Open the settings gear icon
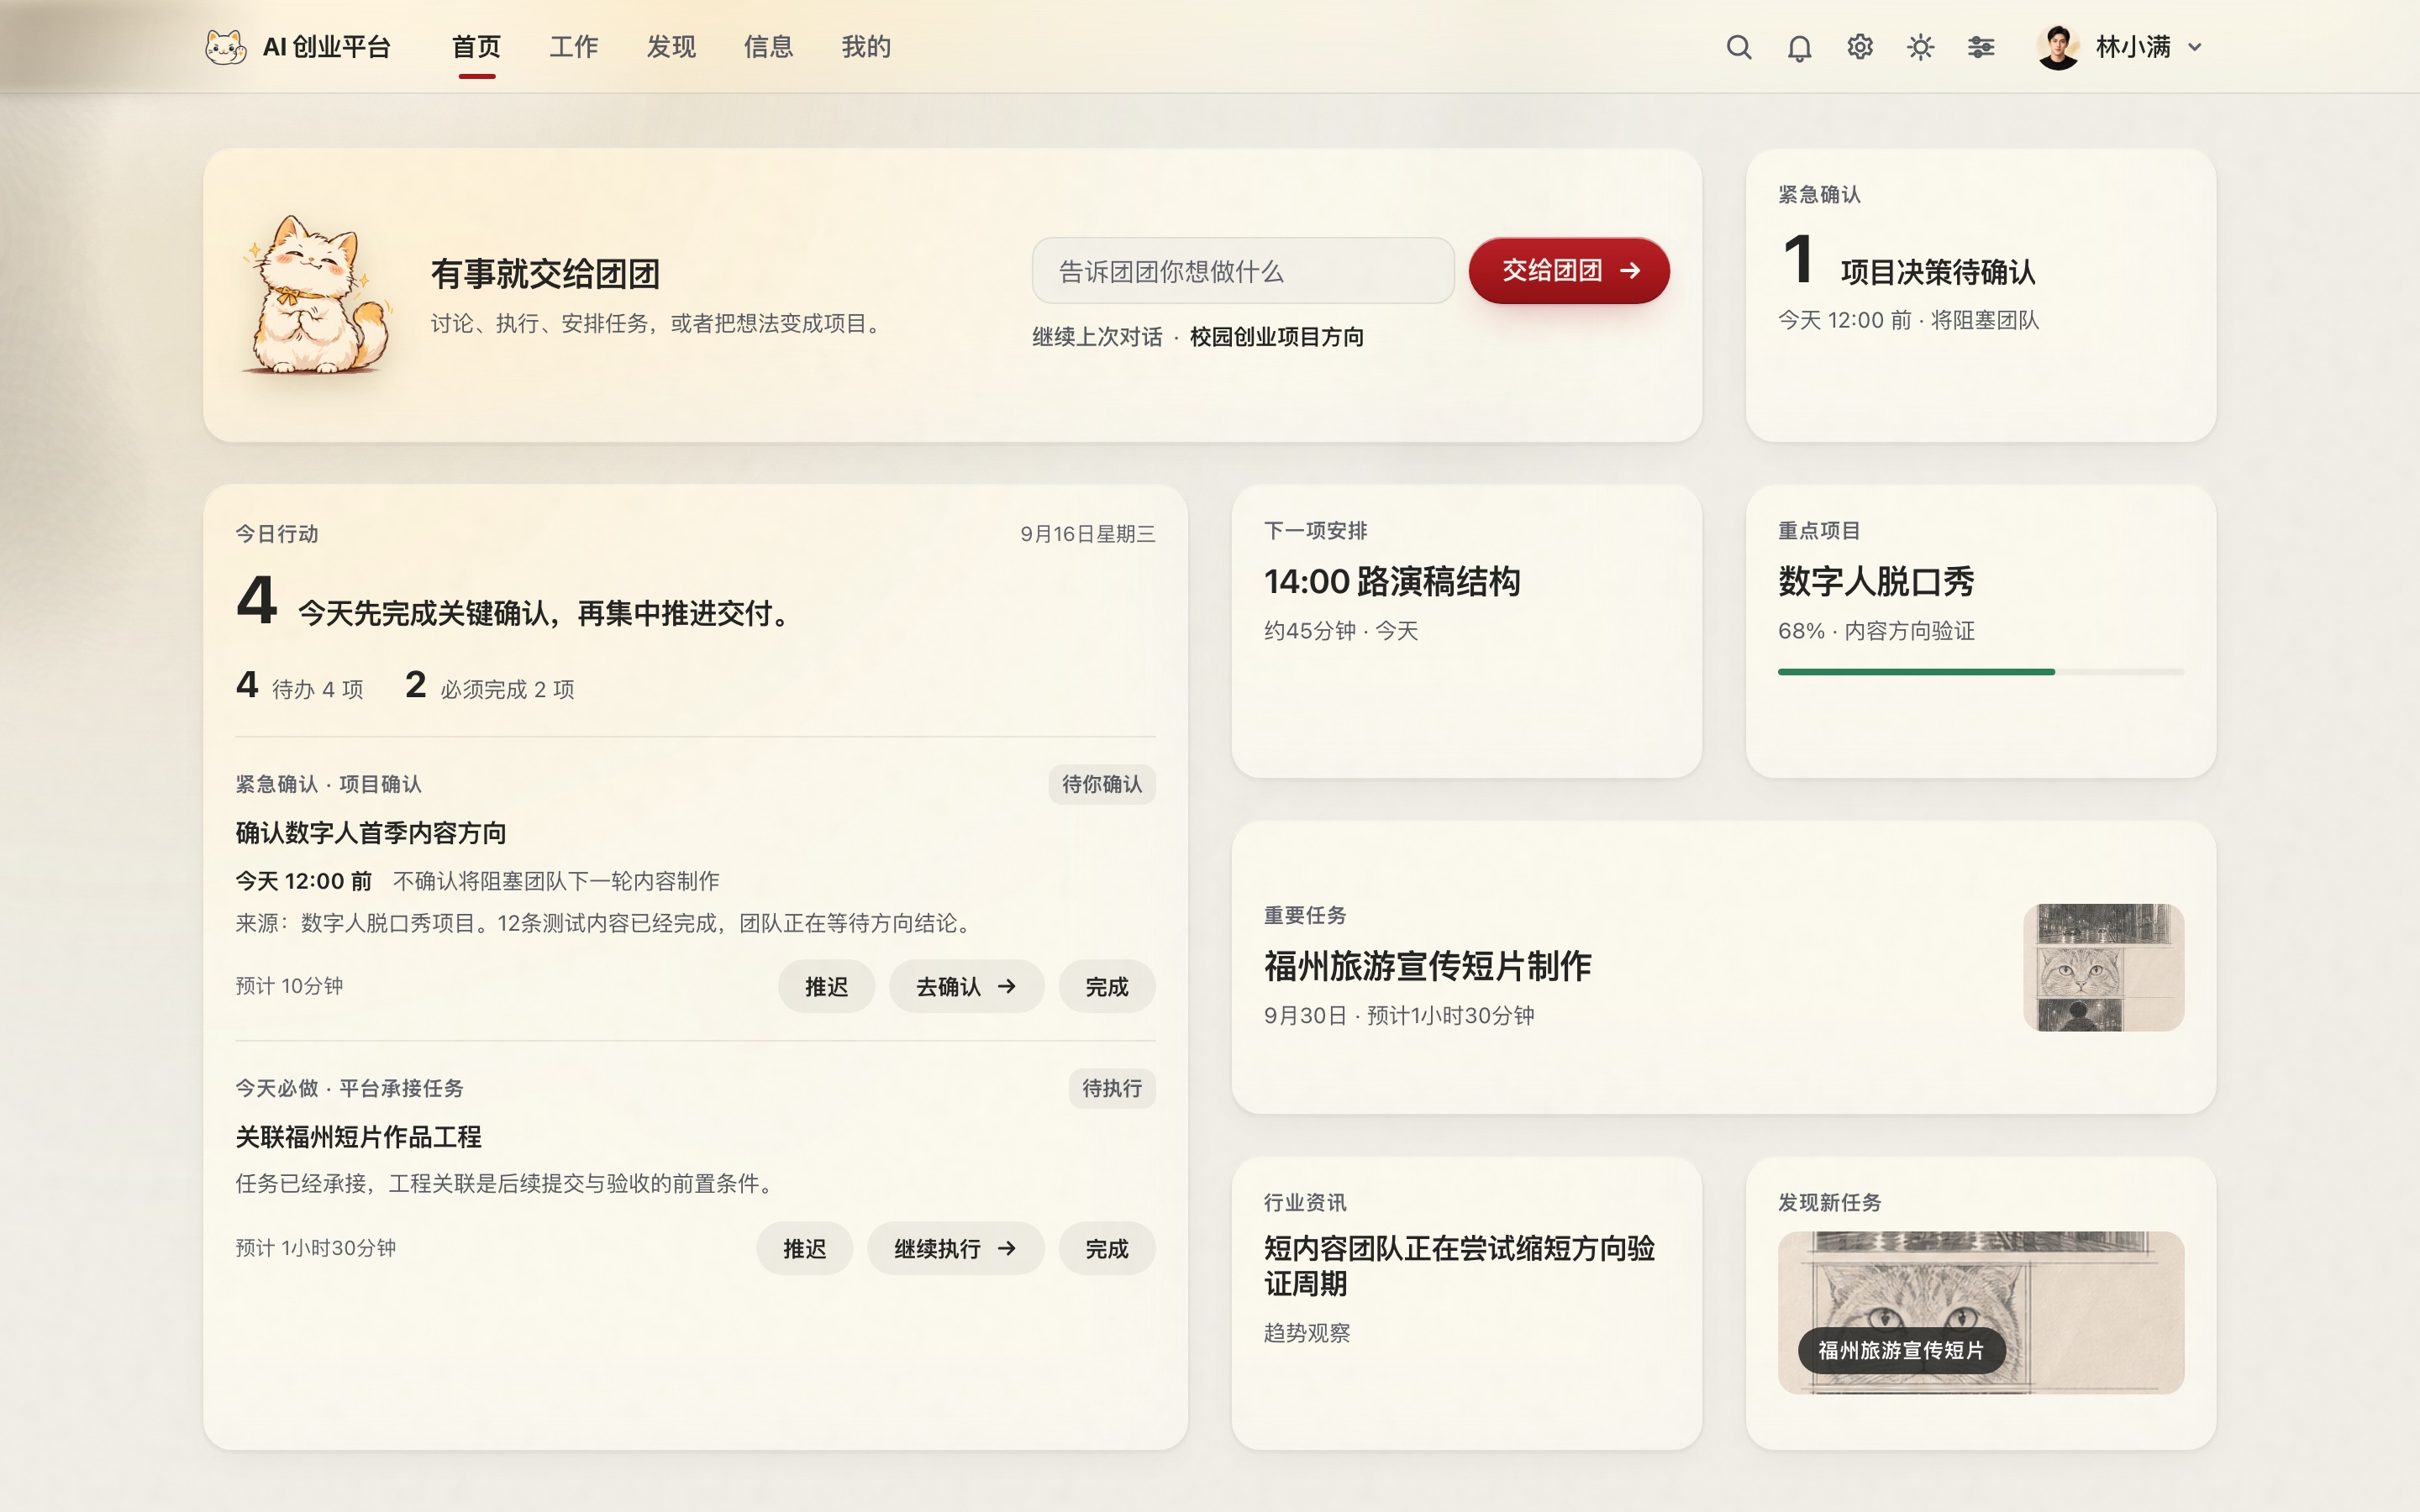2420x1512 pixels. click(1859, 47)
